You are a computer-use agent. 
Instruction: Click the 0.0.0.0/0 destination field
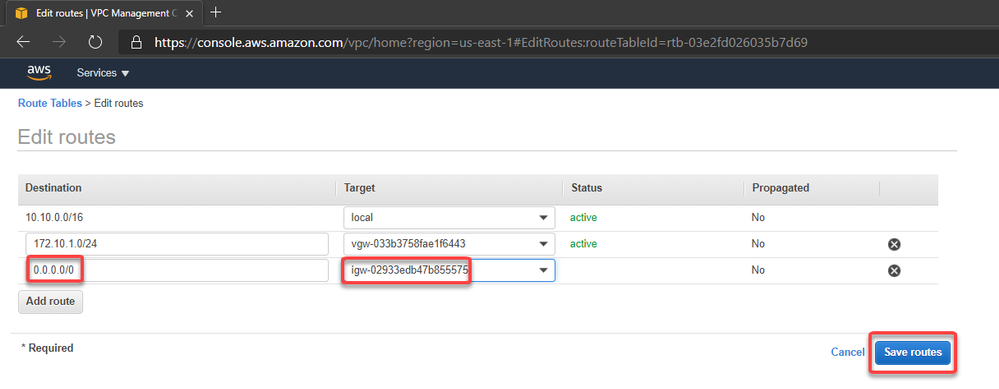coord(177,271)
